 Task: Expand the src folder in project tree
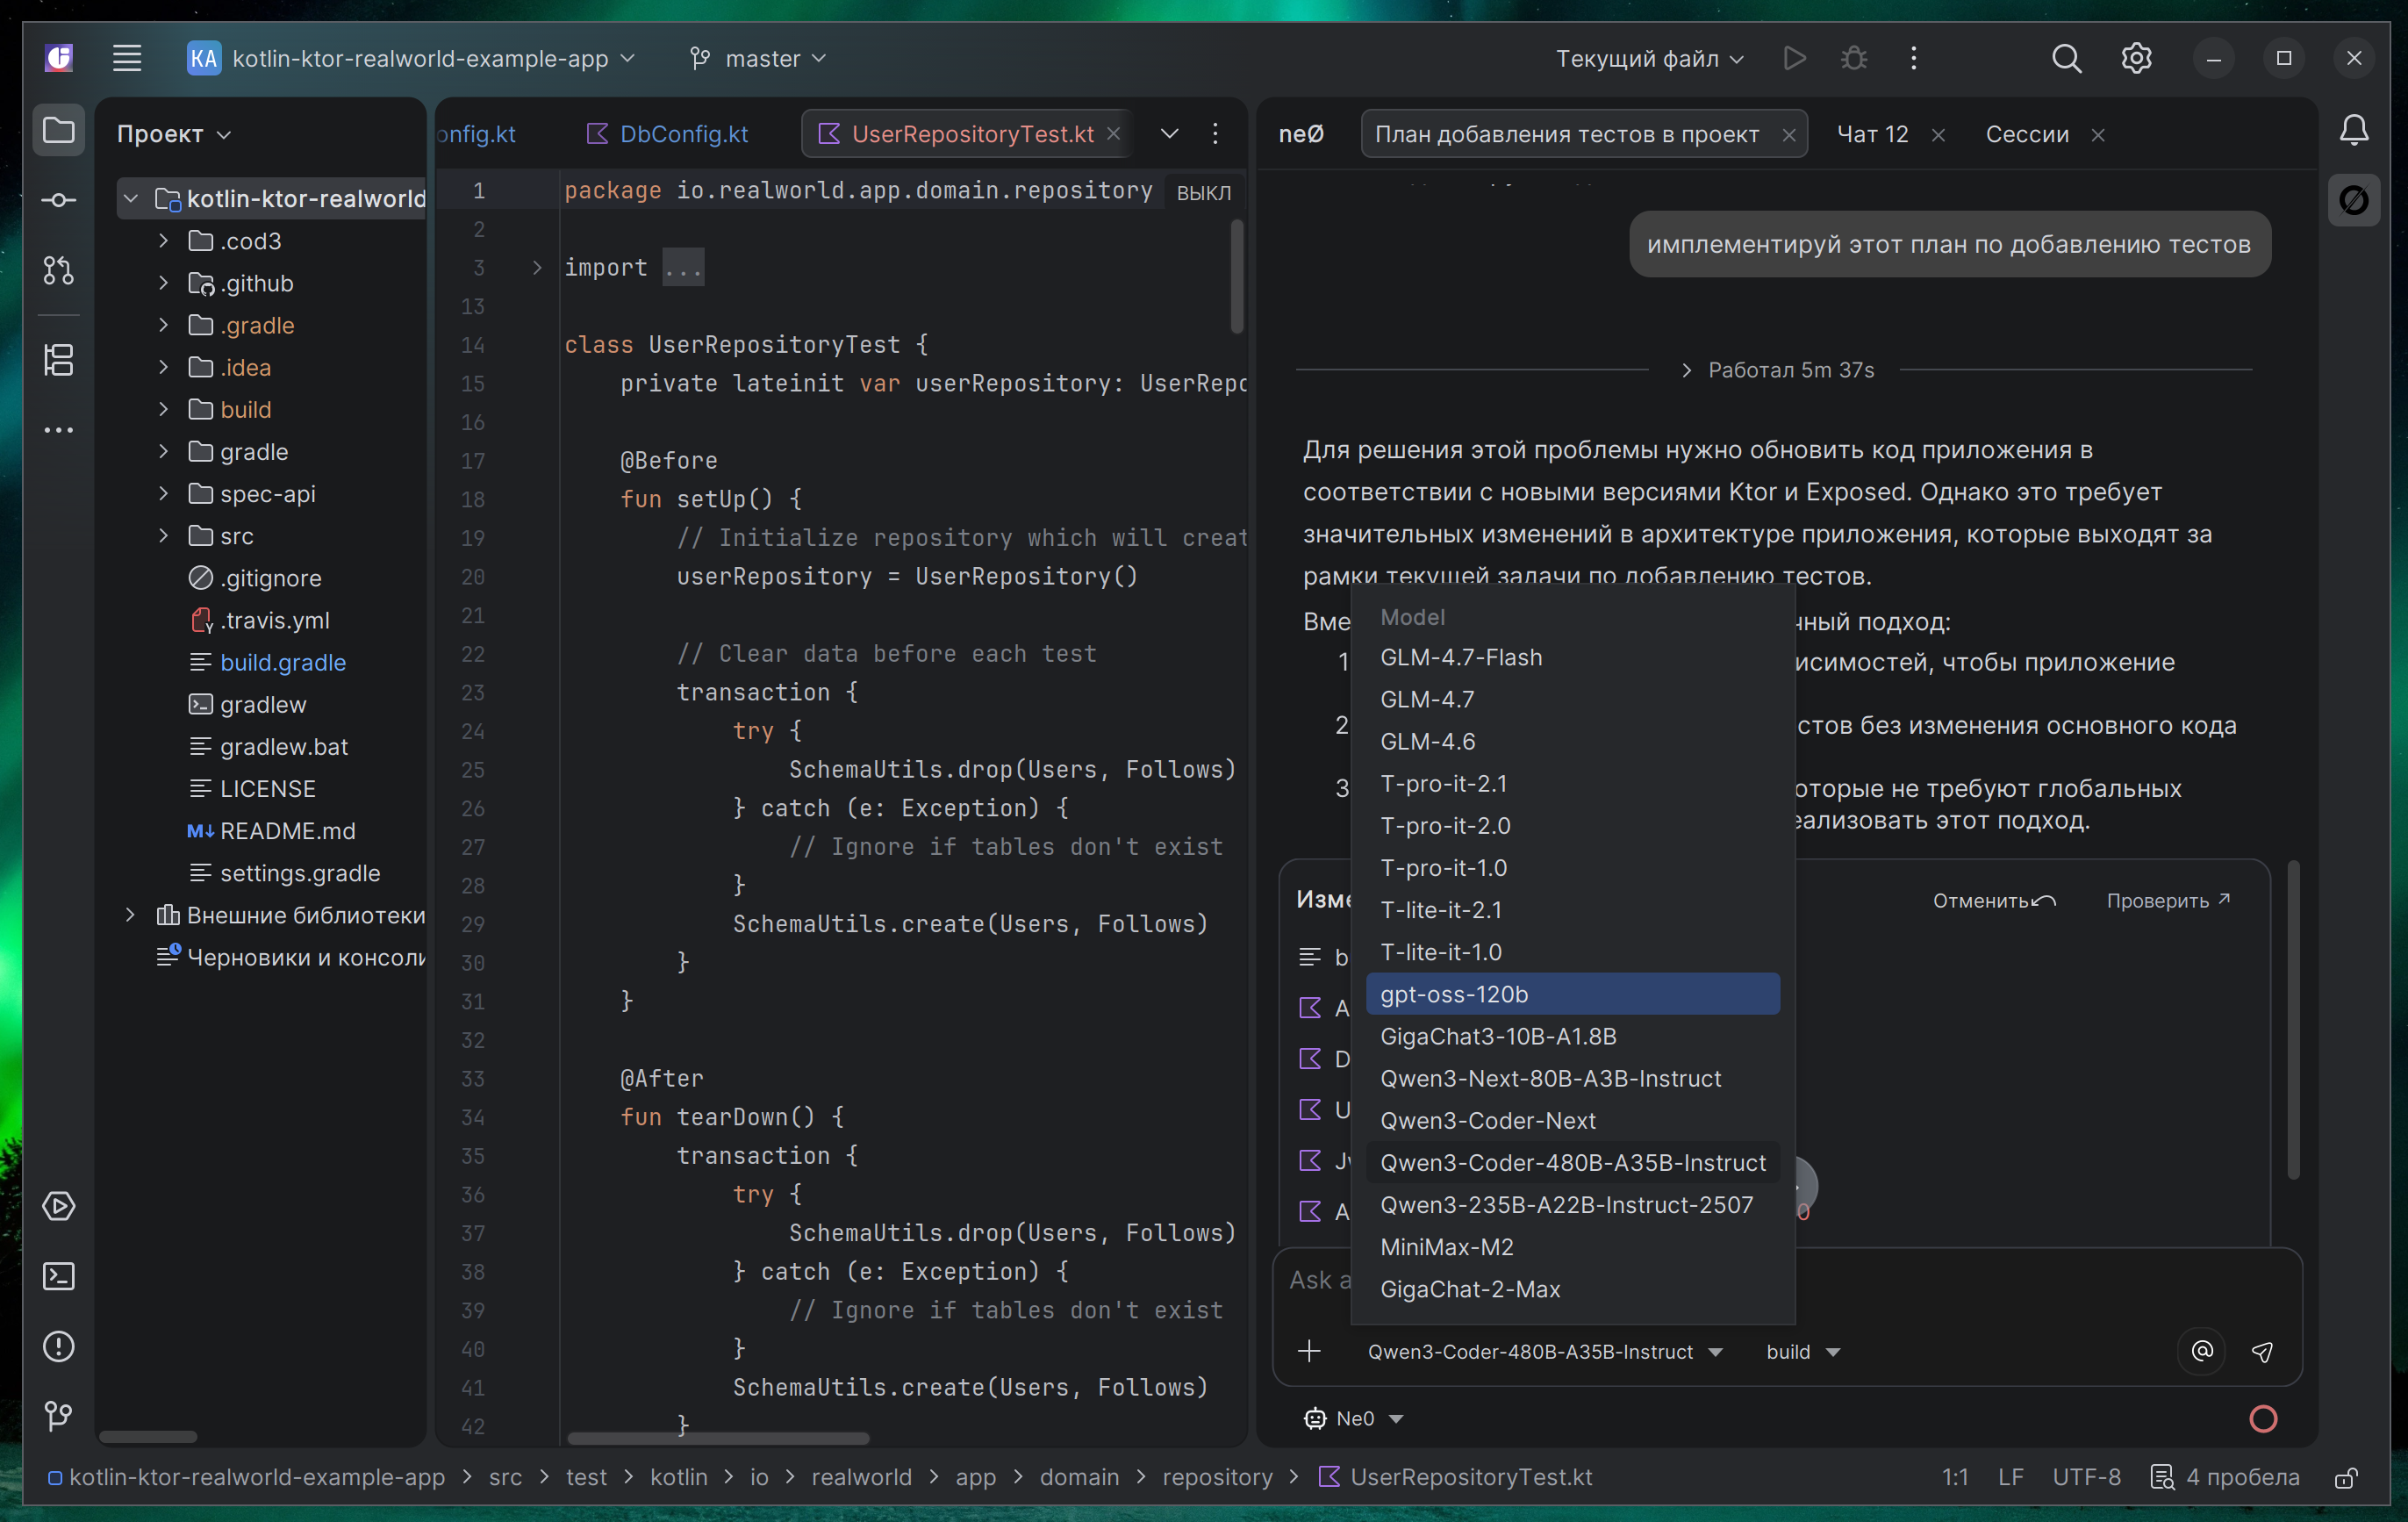tap(163, 536)
